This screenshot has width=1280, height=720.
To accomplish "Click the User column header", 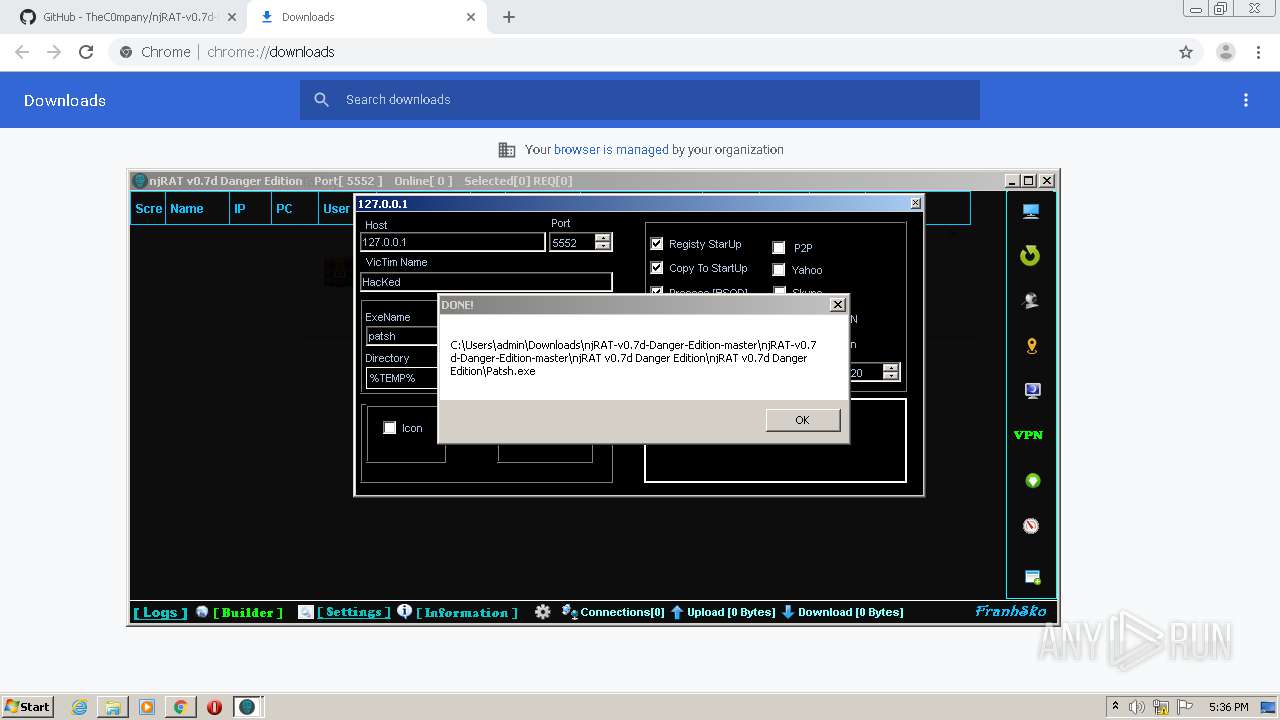I will (x=336, y=209).
